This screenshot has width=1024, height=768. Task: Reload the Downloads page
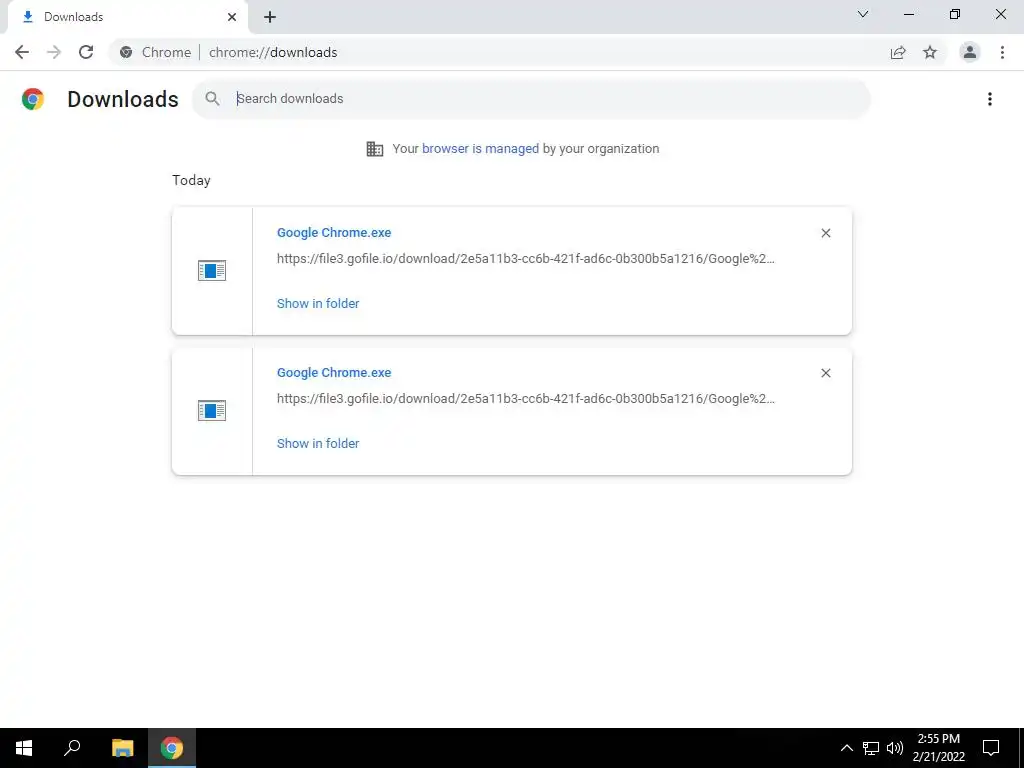[x=86, y=52]
